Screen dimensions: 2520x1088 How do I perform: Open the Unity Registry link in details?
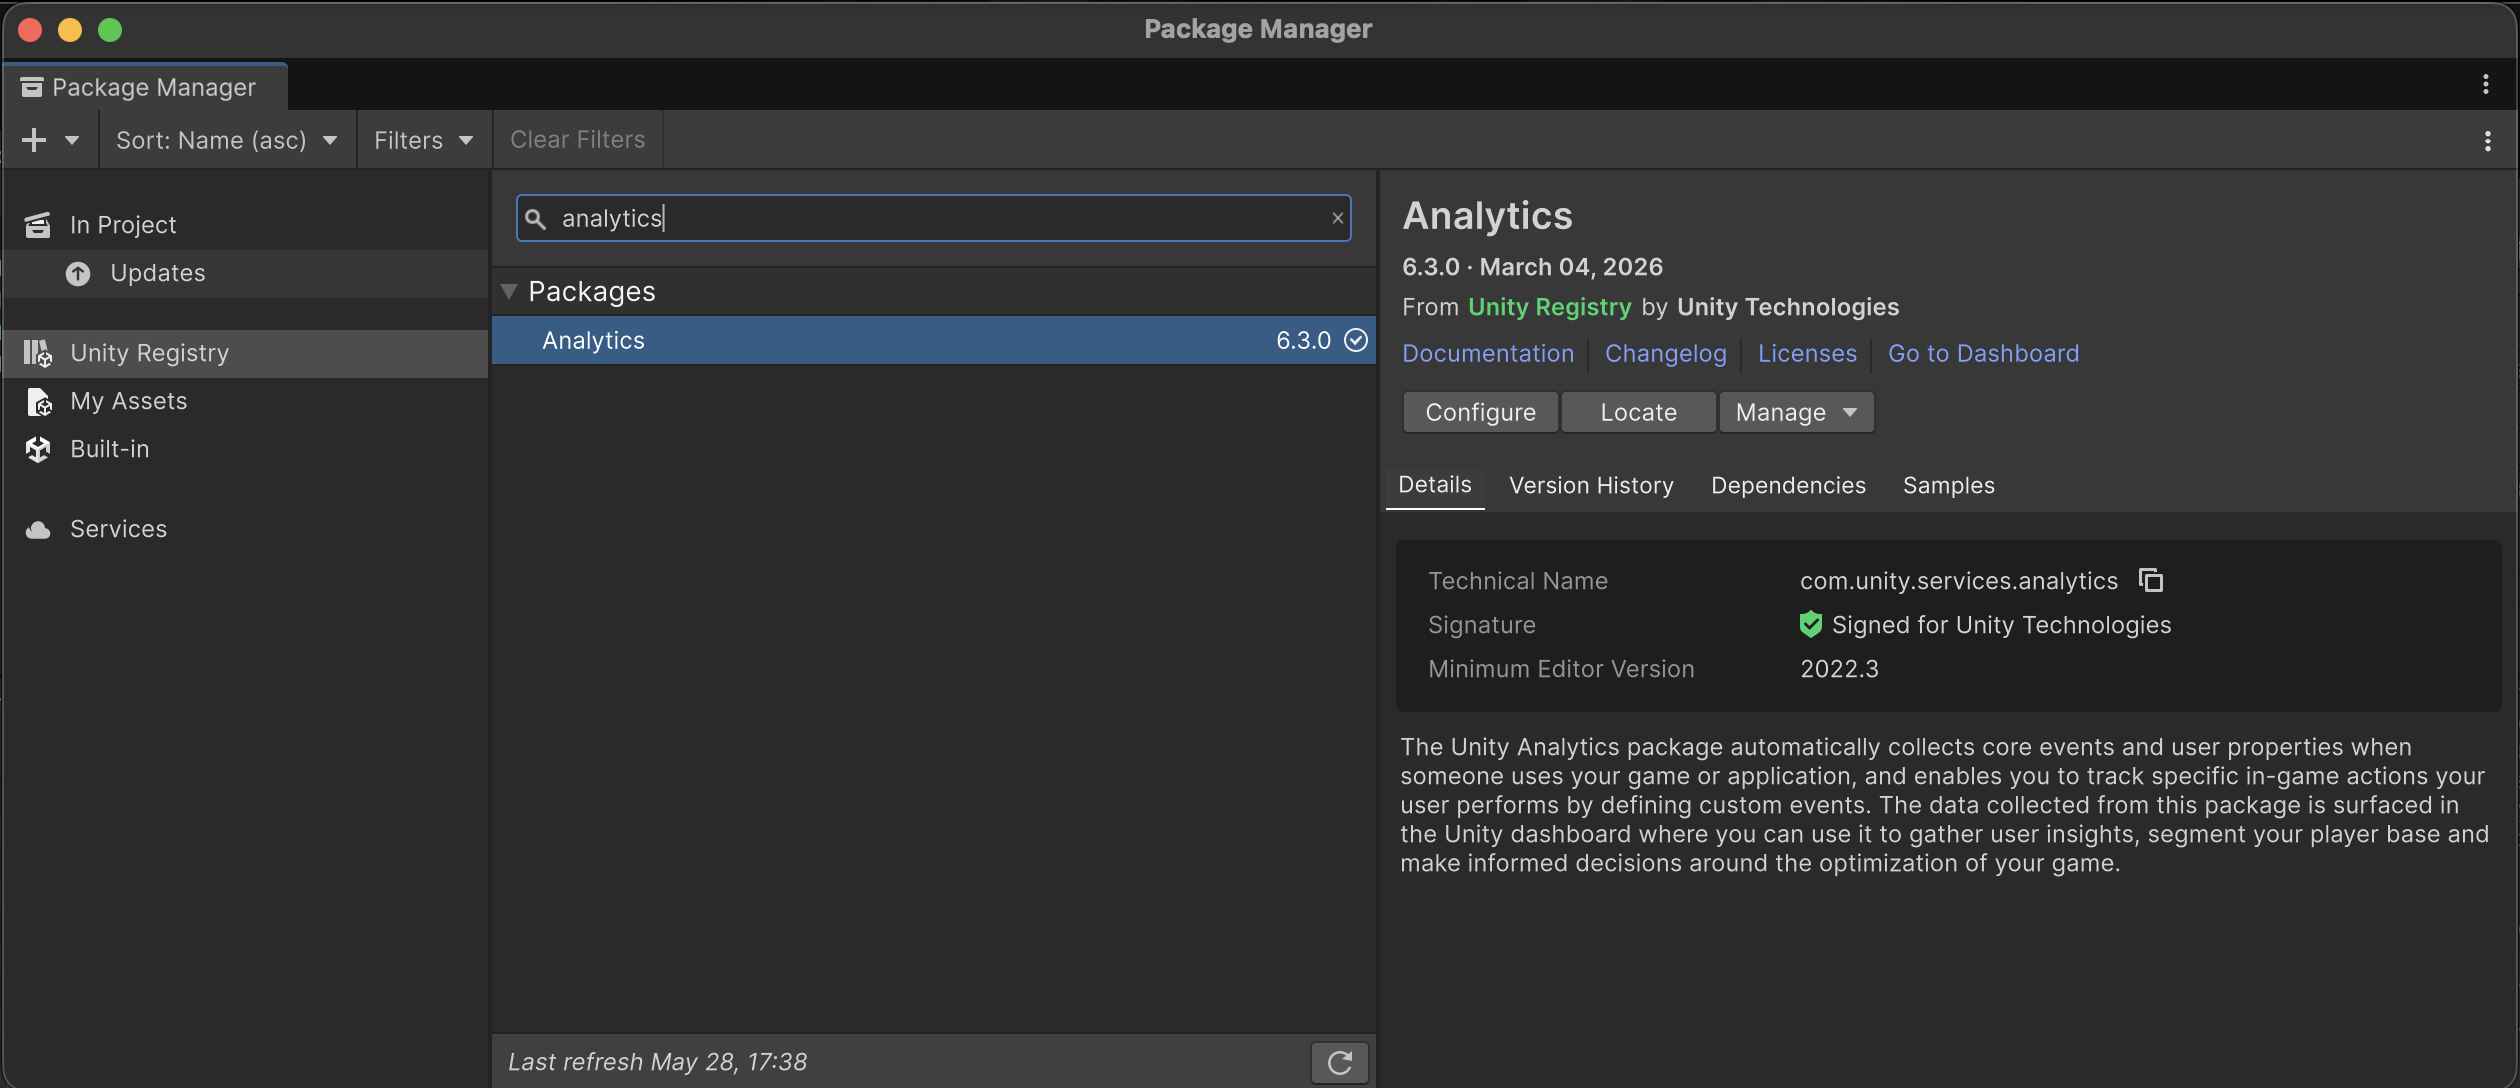tap(1549, 307)
